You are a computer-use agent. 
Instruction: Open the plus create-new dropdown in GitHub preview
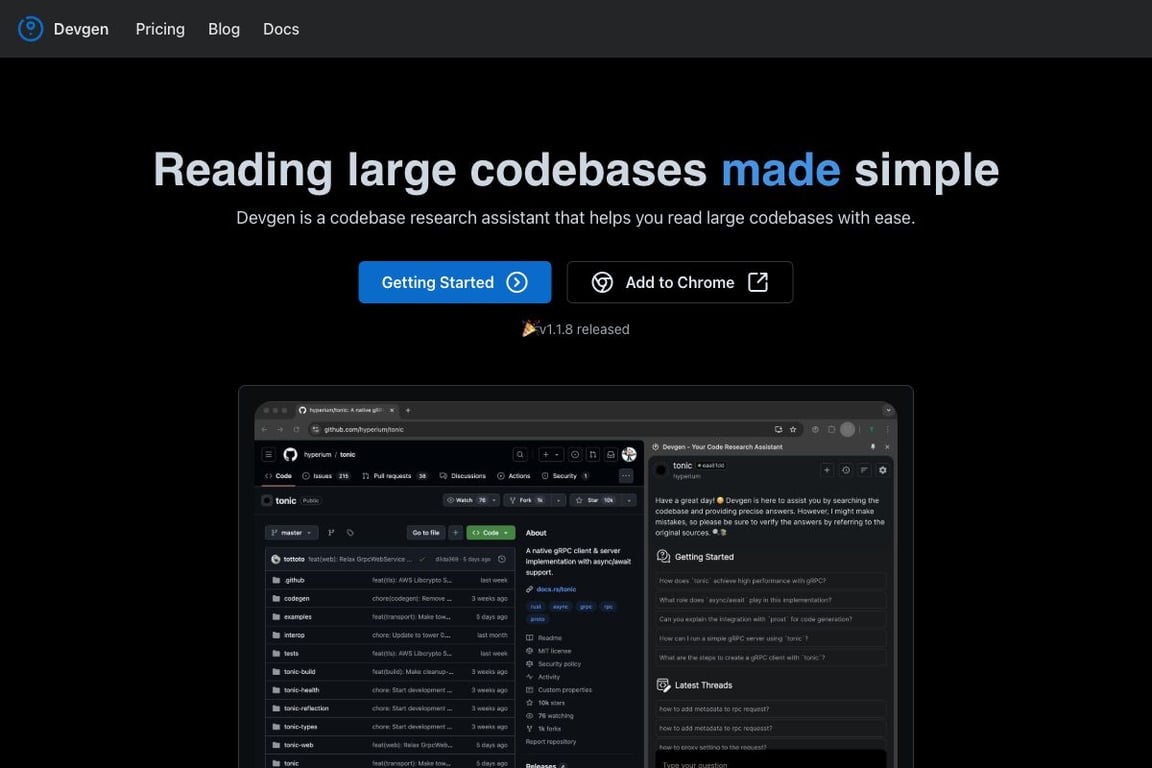click(x=550, y=455)
